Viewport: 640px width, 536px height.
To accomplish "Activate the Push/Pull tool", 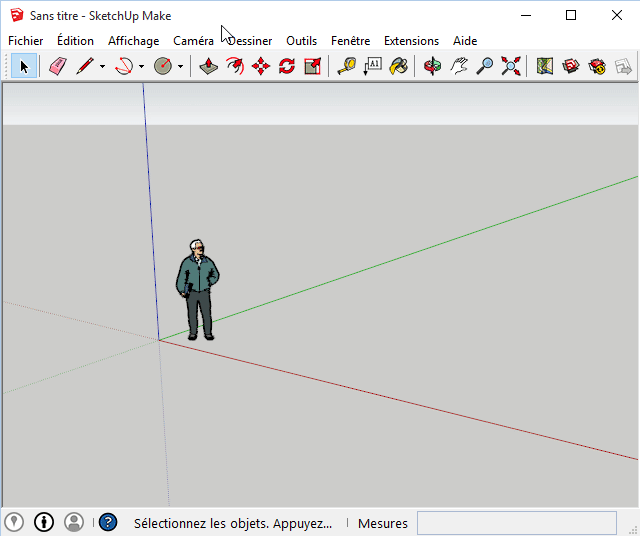I will tap(209, 66).
